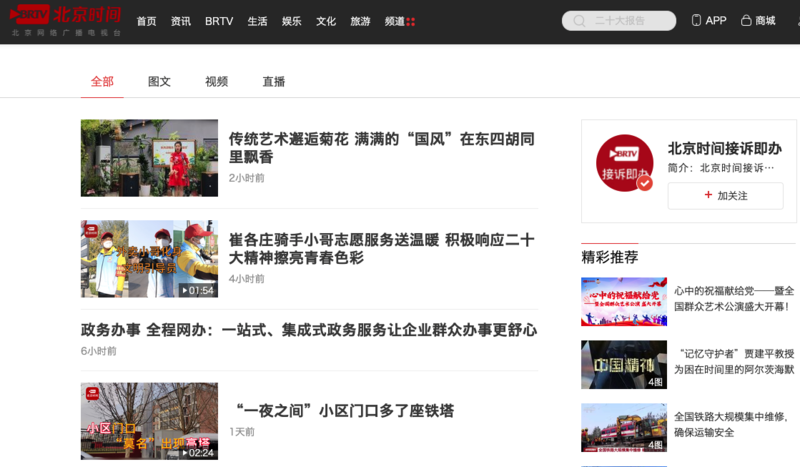800x467 pixels.
Task: Open the 政务办事 全程网办 article headline
Action: [x=308, y=330]
